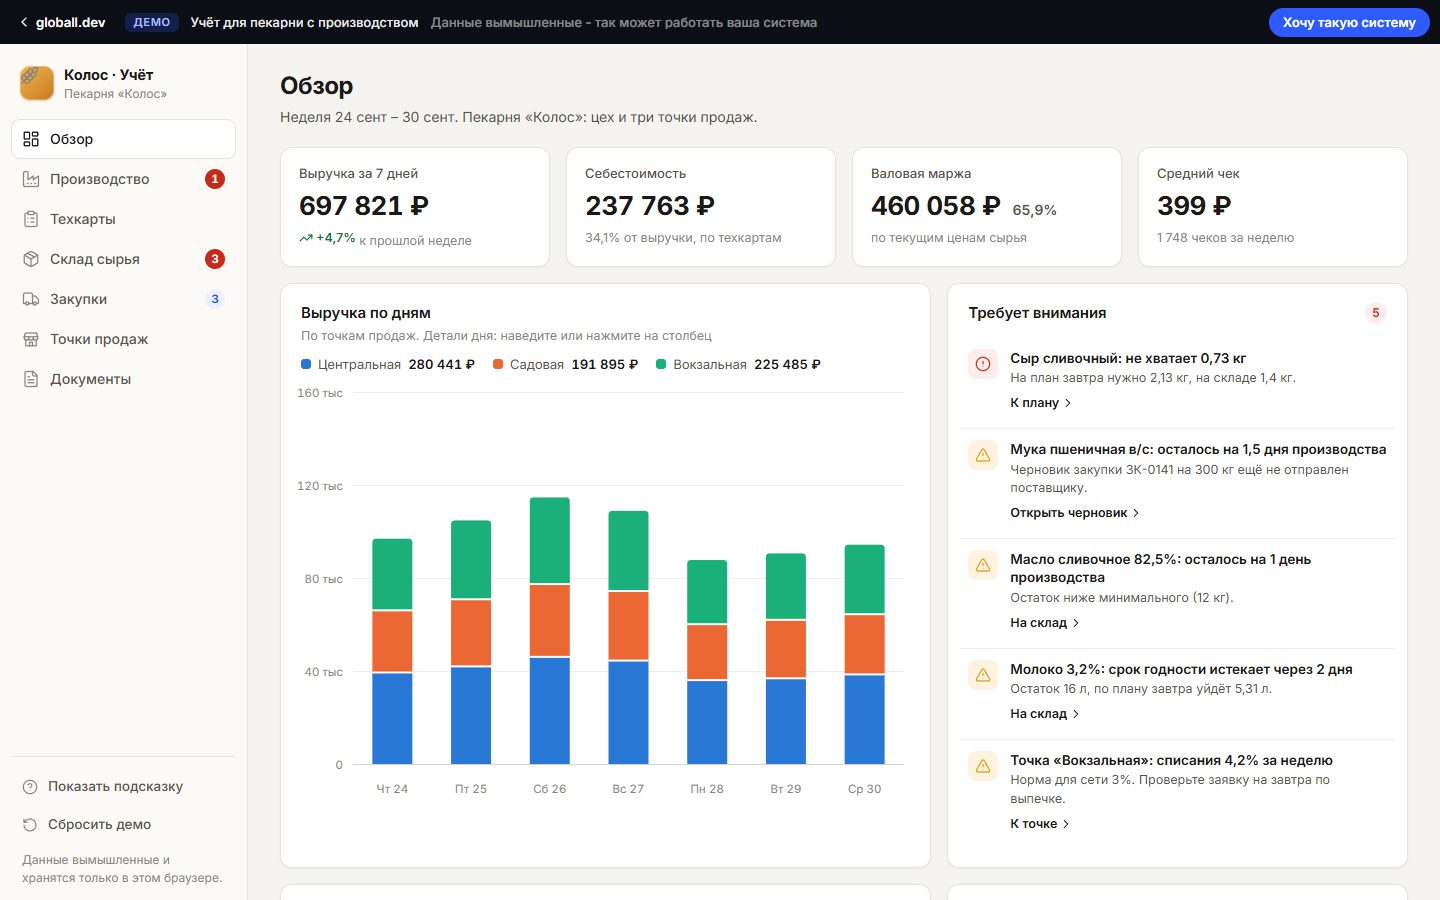The width and height of the screenshot is (1440, 900).
Task: Click the Точки продаж store icon
Action: [31, 339]
